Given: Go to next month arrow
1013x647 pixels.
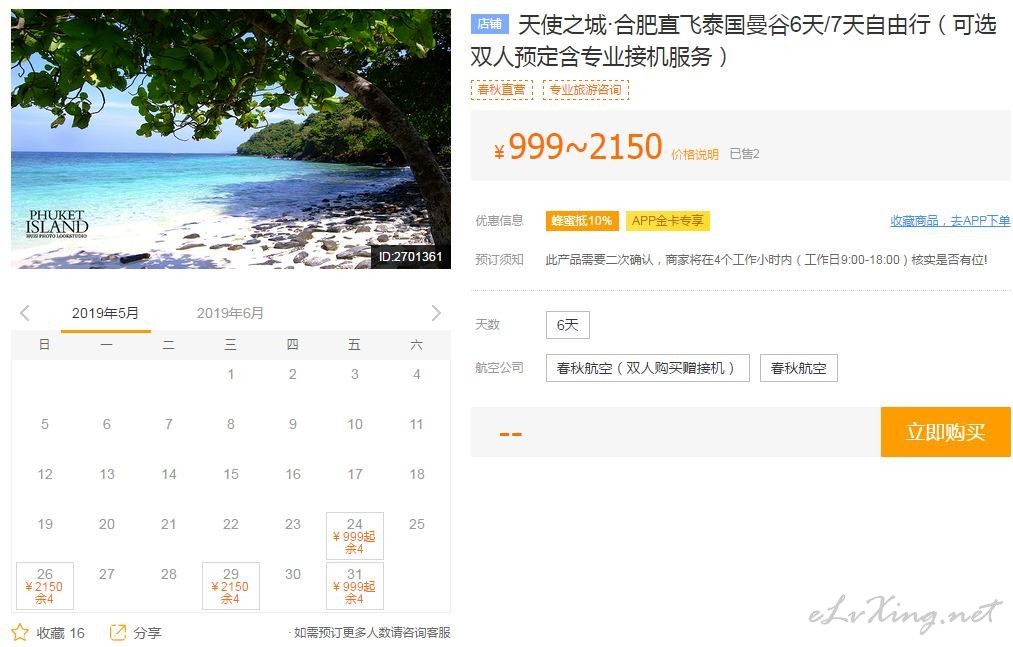Looking at the screenshot, I should click(x=436, y=313).
